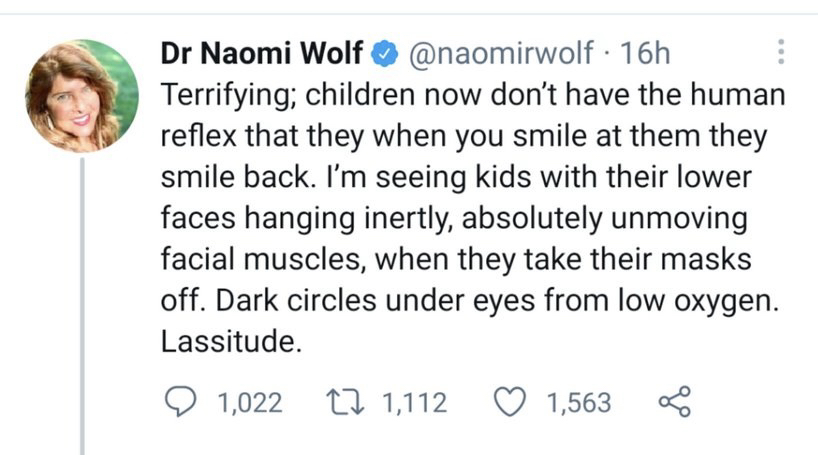Open Naomi Wolf's profile picture
This screenshot has height=455, width=818.
point(80,95)
